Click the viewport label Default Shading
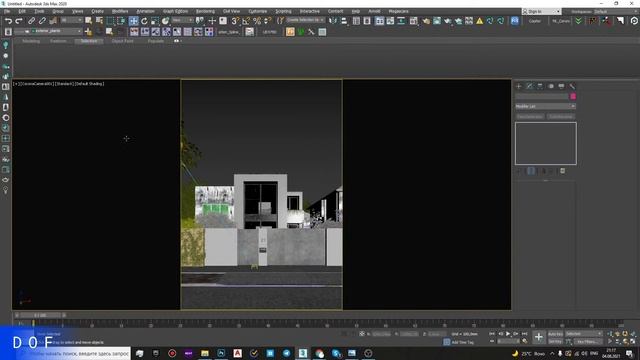The image size is (640, 360). pyautogui.click(x=90, y=84)
